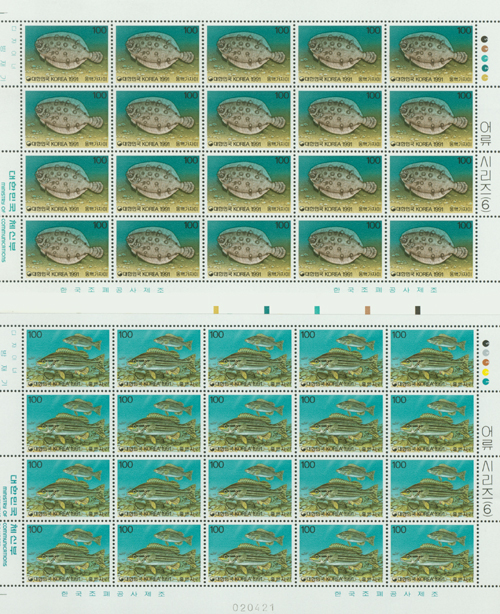Screen dimensions: 500x614
Task: Click the serial number 020421
Action: (x=253, y=607)
